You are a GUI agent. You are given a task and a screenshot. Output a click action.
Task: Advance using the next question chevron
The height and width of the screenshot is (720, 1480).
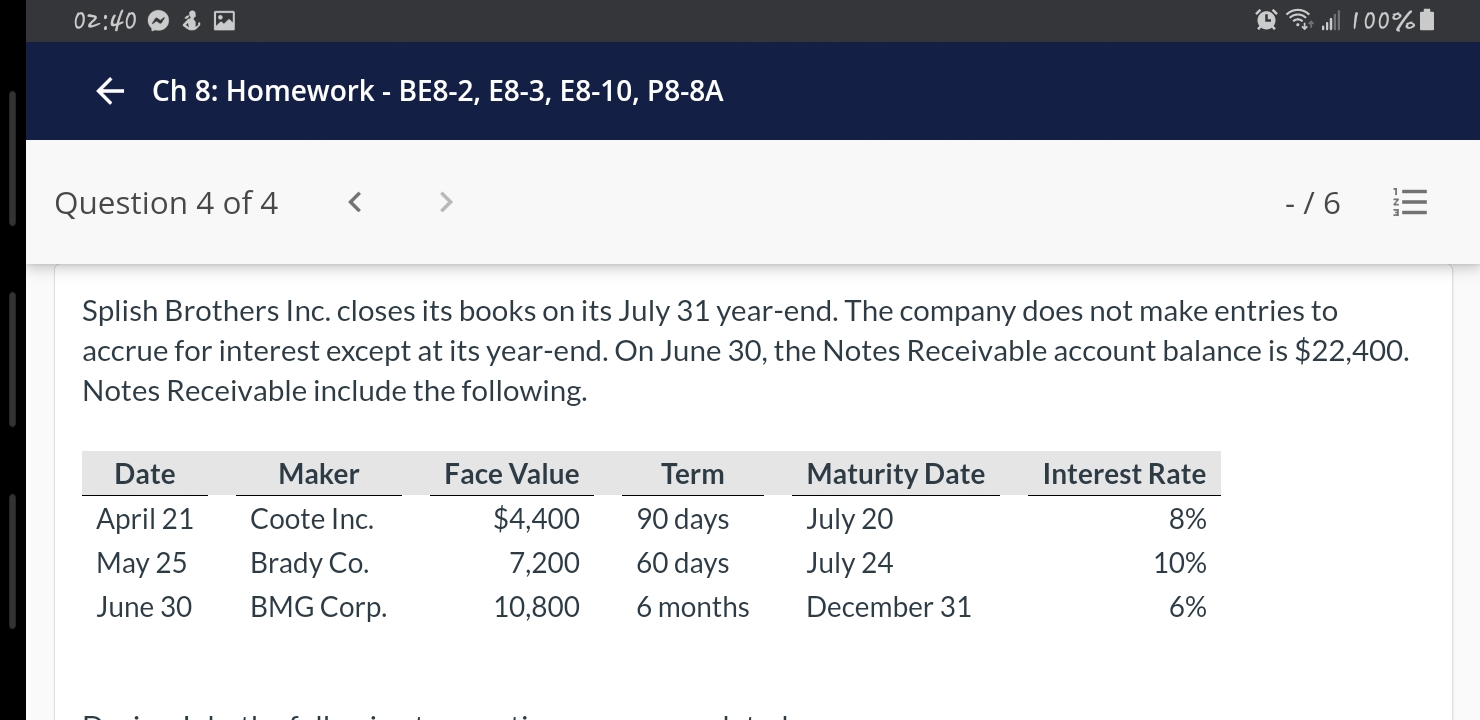445,202
